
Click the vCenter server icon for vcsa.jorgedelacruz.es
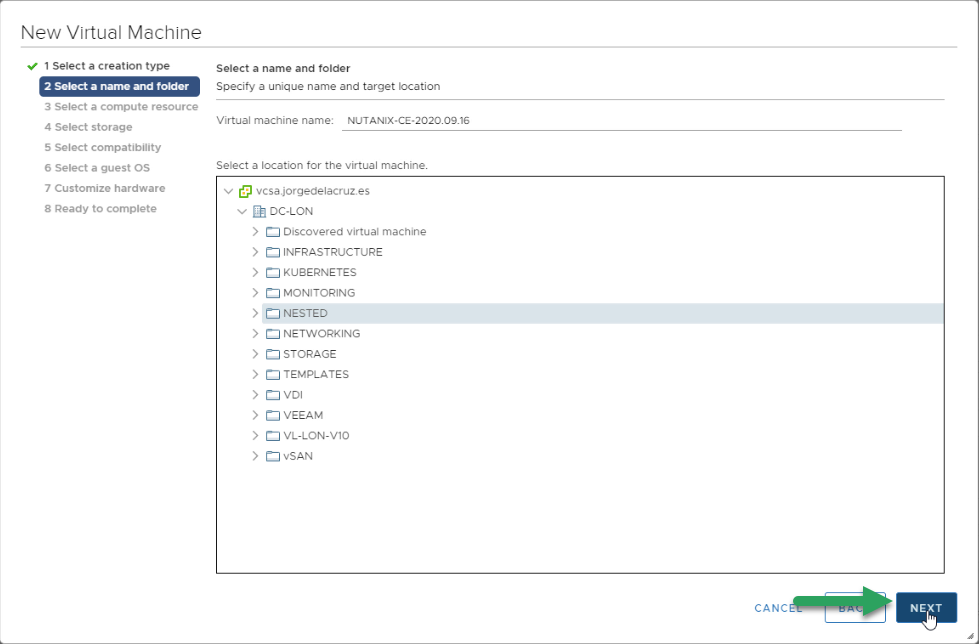(x=245, y=191)
